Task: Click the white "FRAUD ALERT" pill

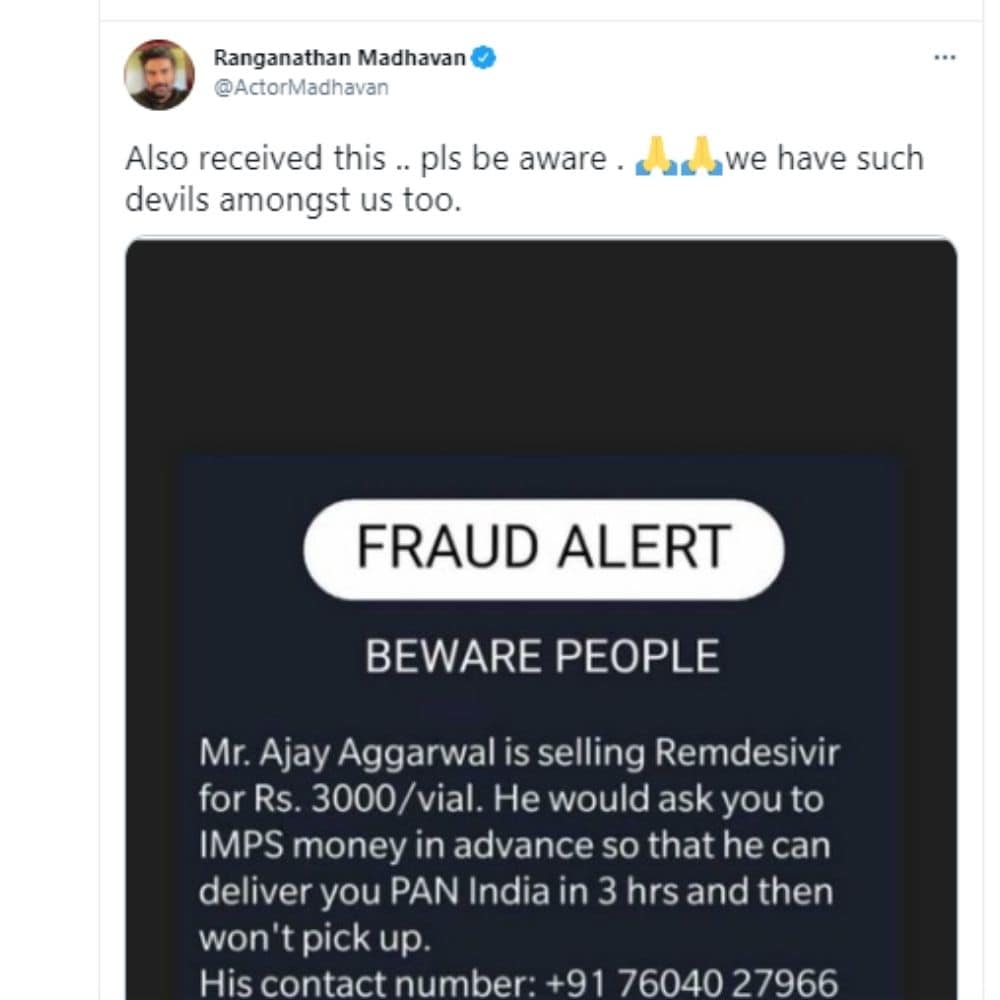Action: point(543,548)
